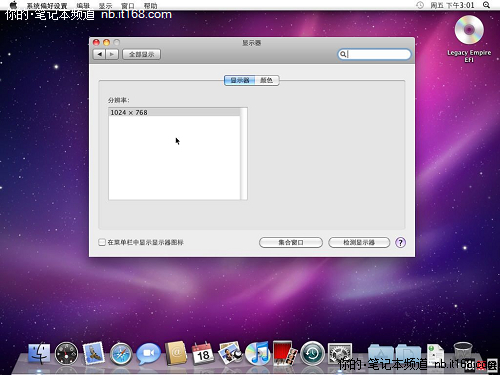Open the 窗口 menu
The width and height of the screenshot is (500, 375).
coord(128,6)
